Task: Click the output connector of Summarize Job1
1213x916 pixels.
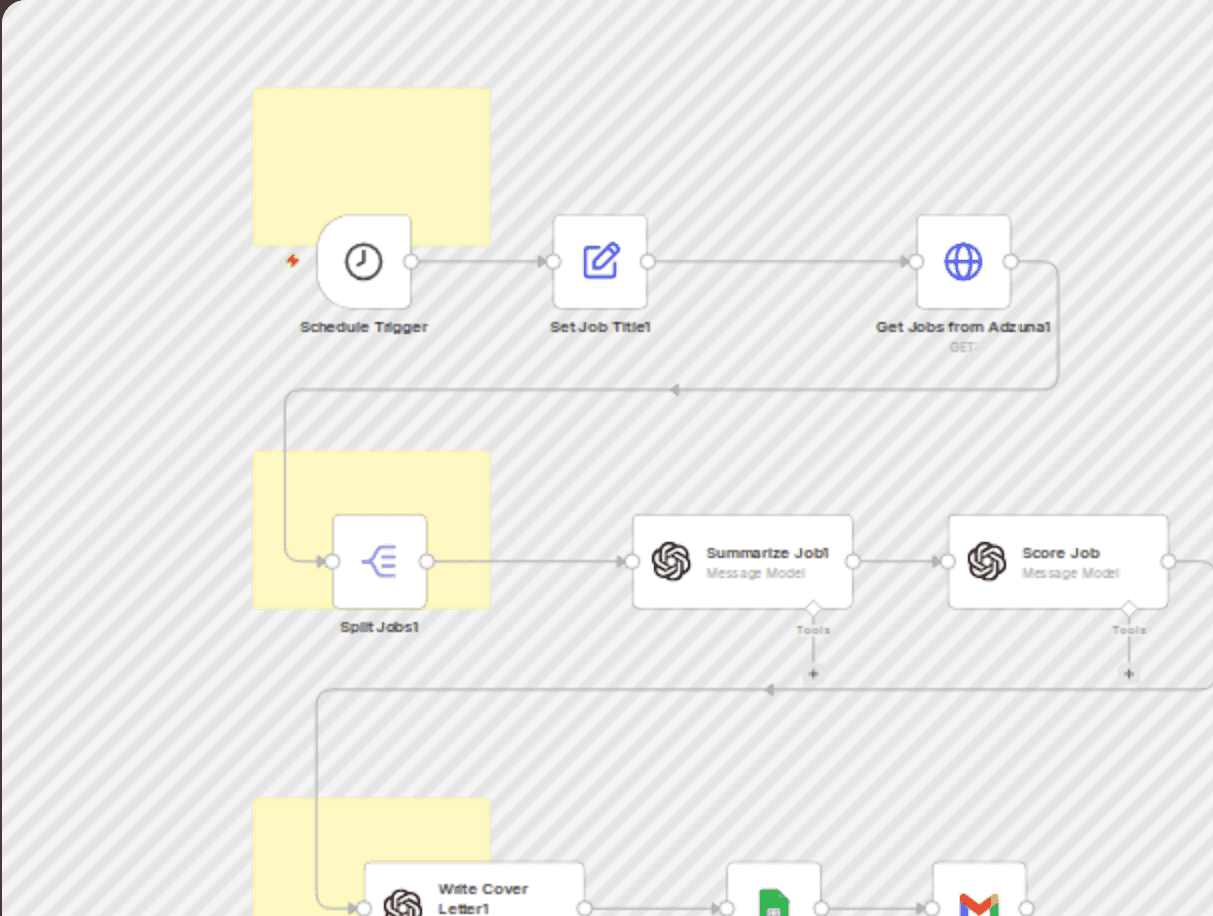Action: [853, 562]
